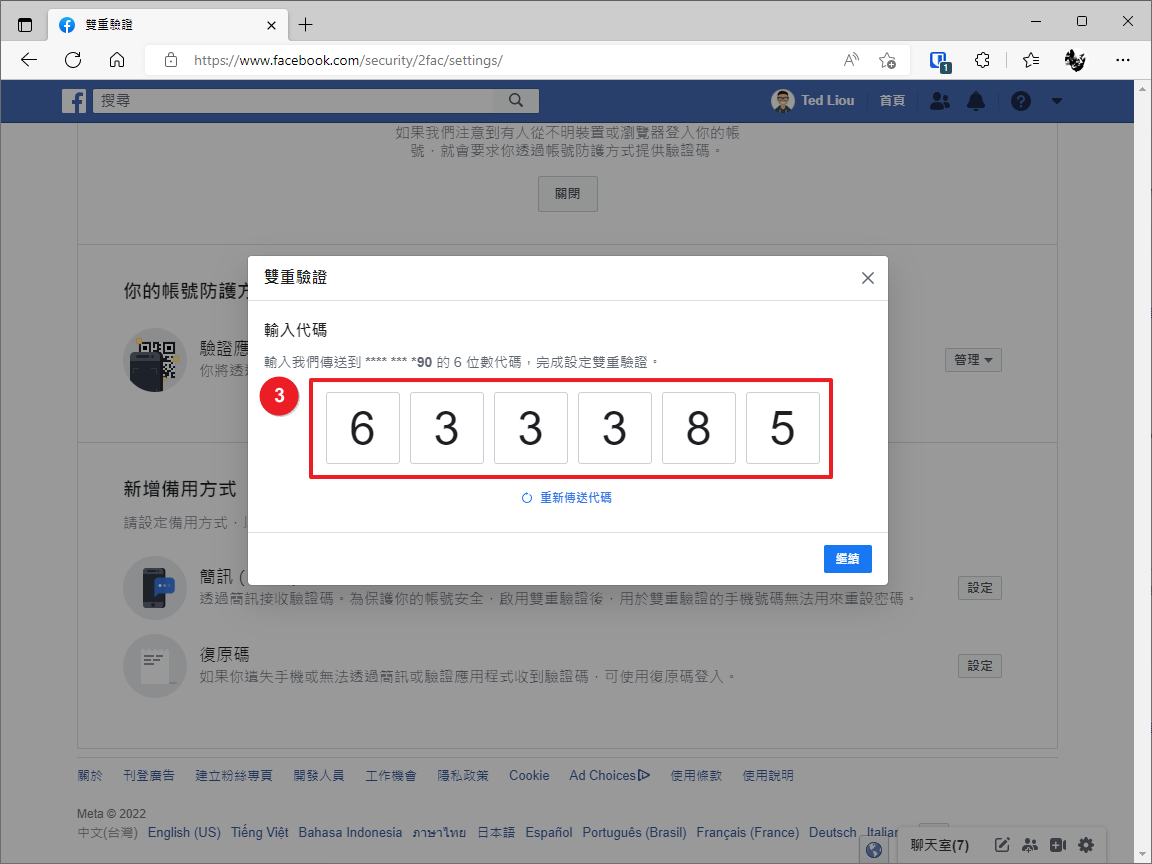Viewport: 1152px width, 864px height.
Task: Click Ted Liou name in header
Action: (x=827, y=101)
